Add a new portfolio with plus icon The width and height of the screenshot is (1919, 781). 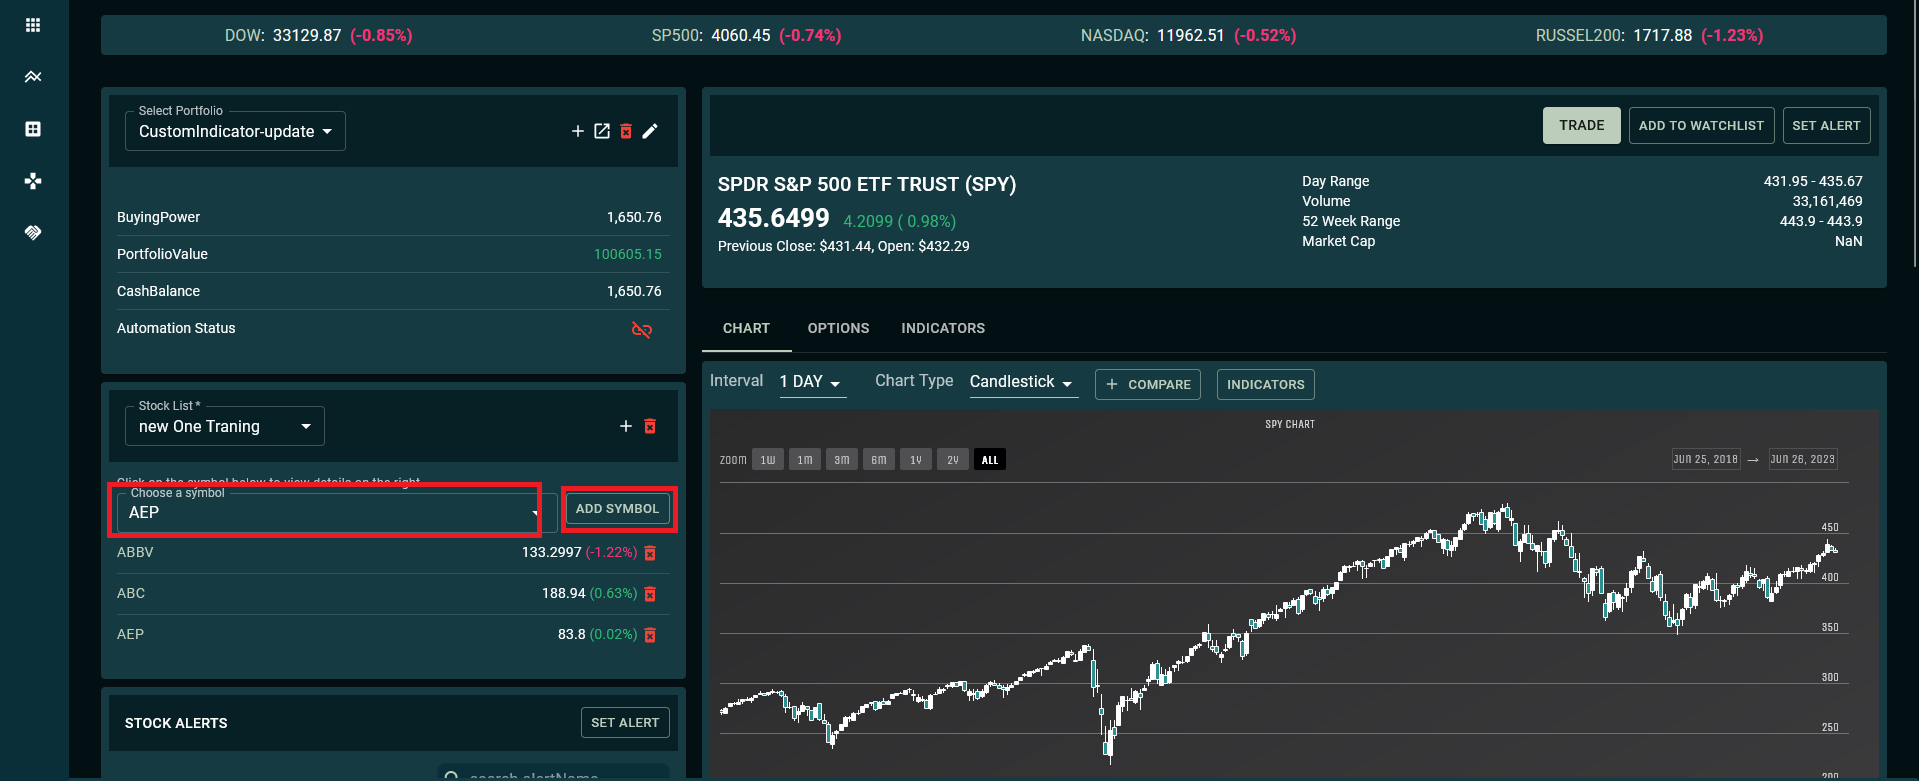[x=578, y=131]
